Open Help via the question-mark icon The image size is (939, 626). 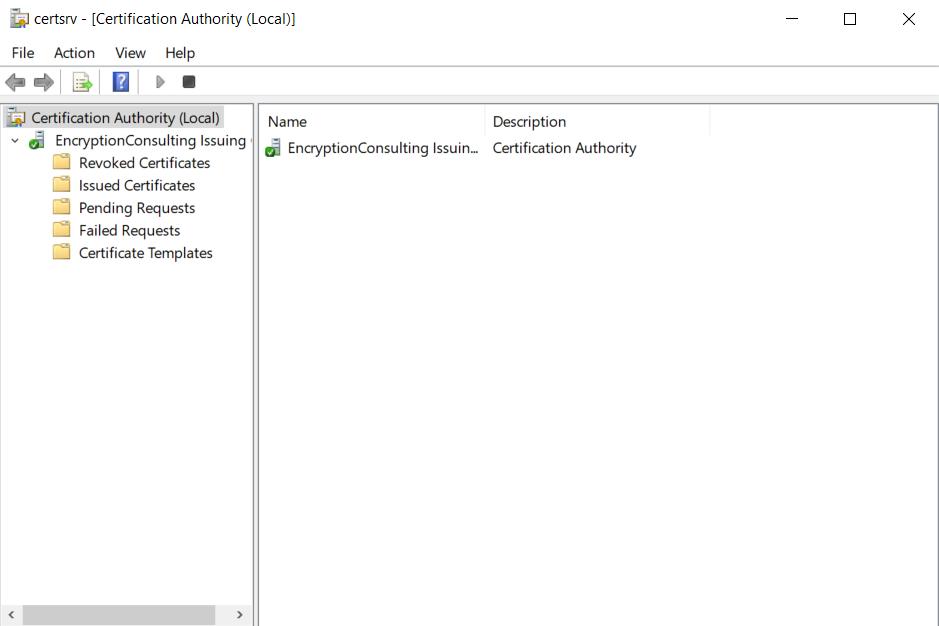(121, 81)
